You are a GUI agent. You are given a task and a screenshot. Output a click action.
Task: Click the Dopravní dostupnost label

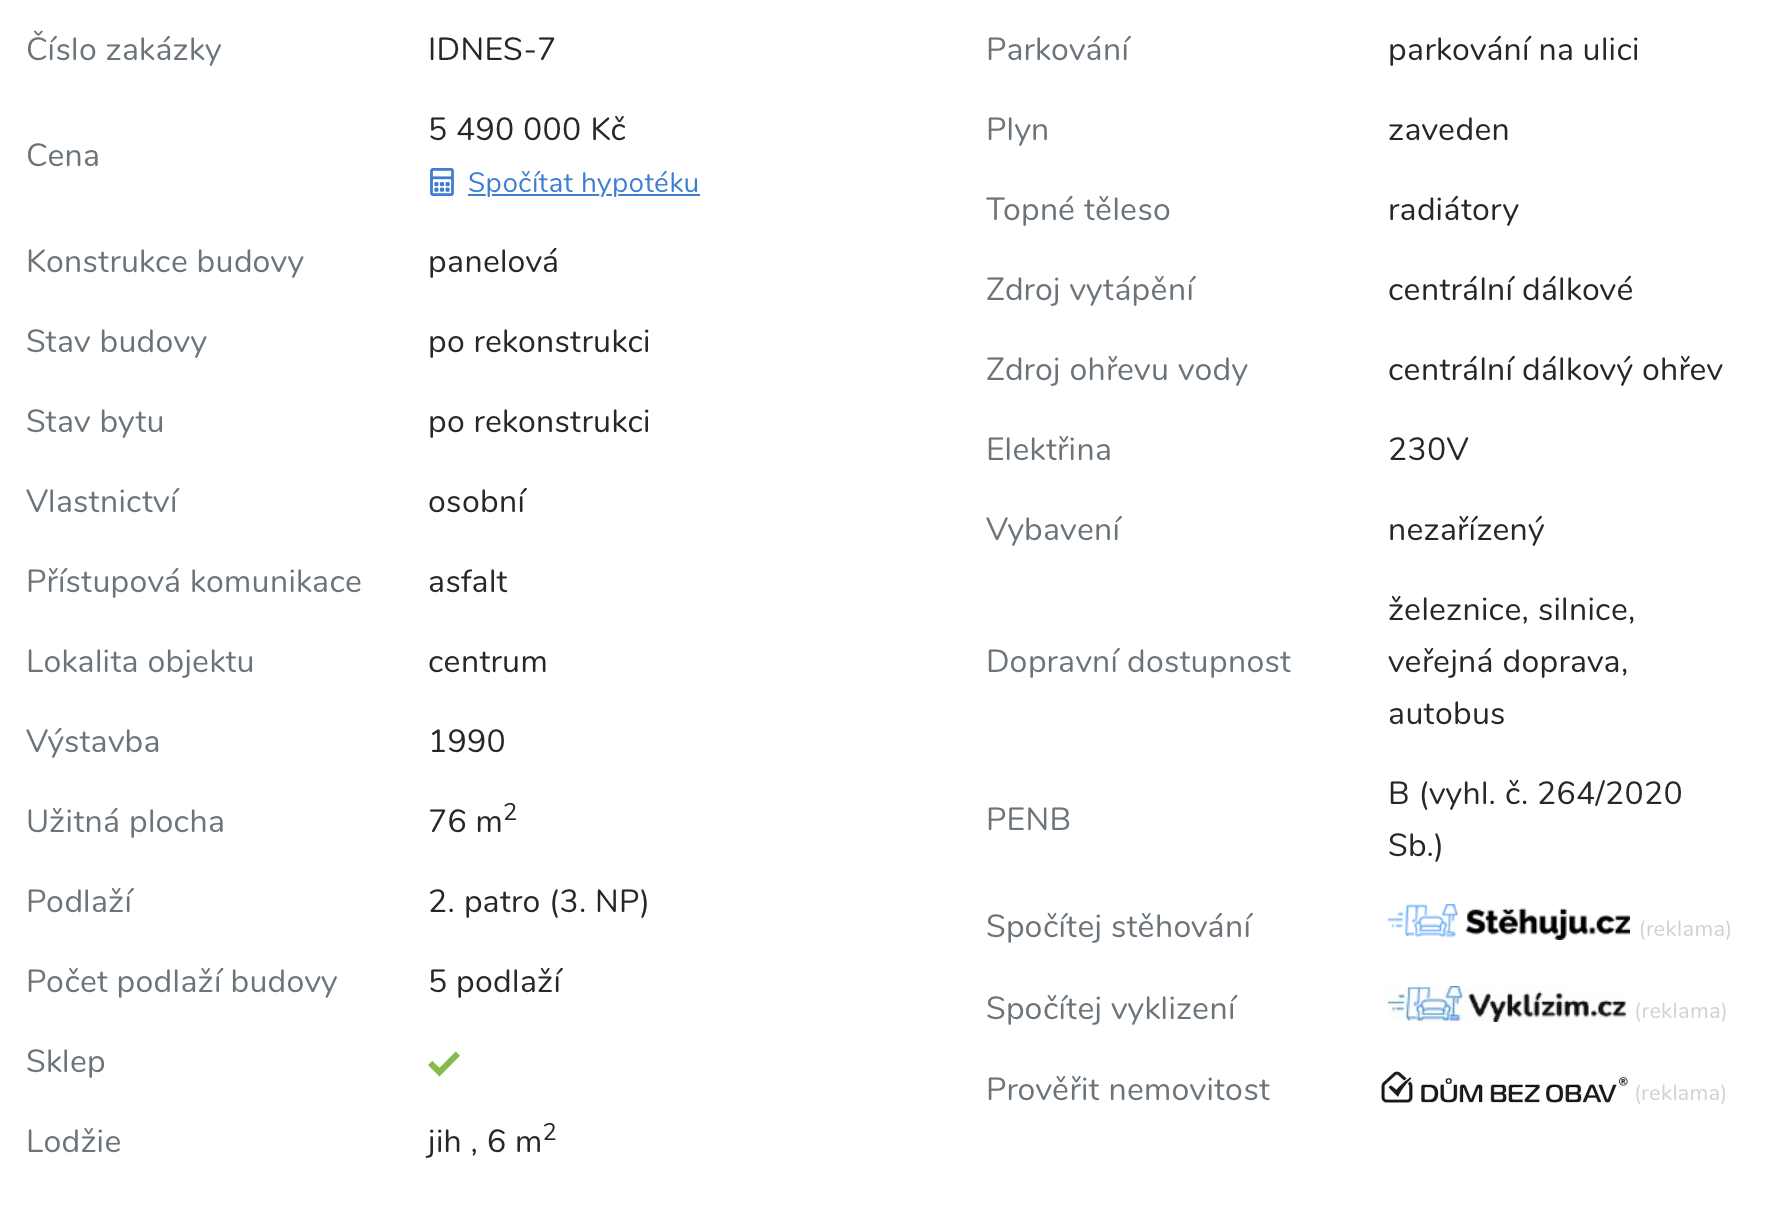(1138, 661)
